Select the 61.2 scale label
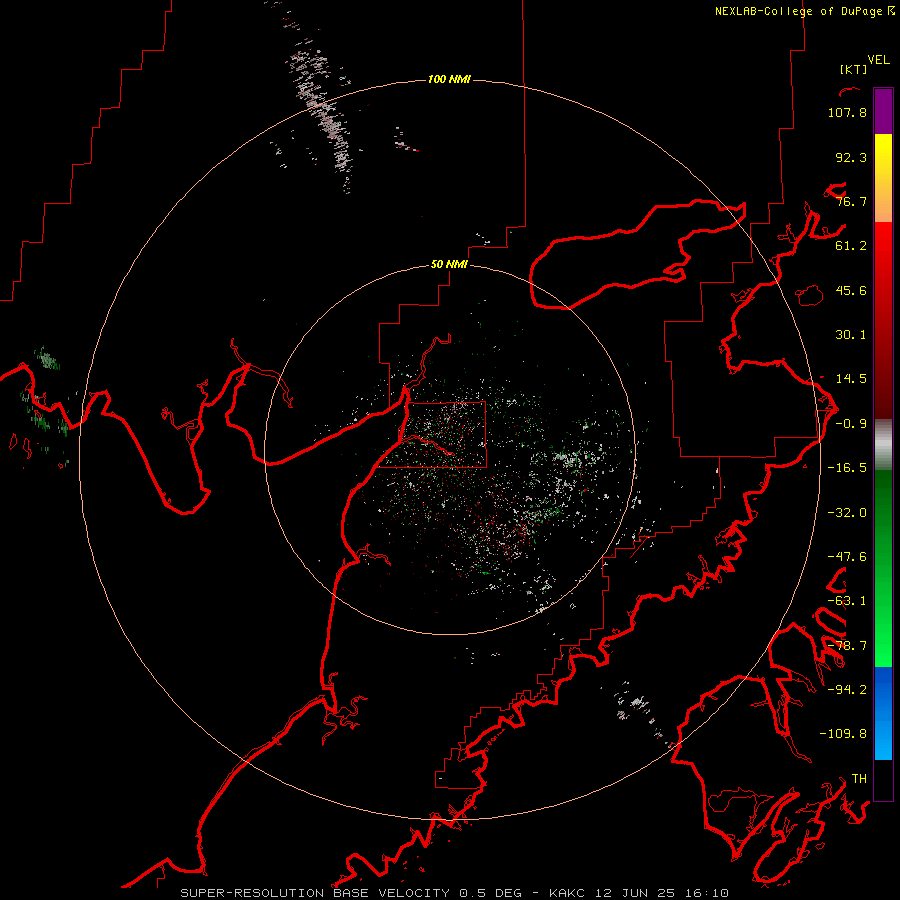 point(851,246)
